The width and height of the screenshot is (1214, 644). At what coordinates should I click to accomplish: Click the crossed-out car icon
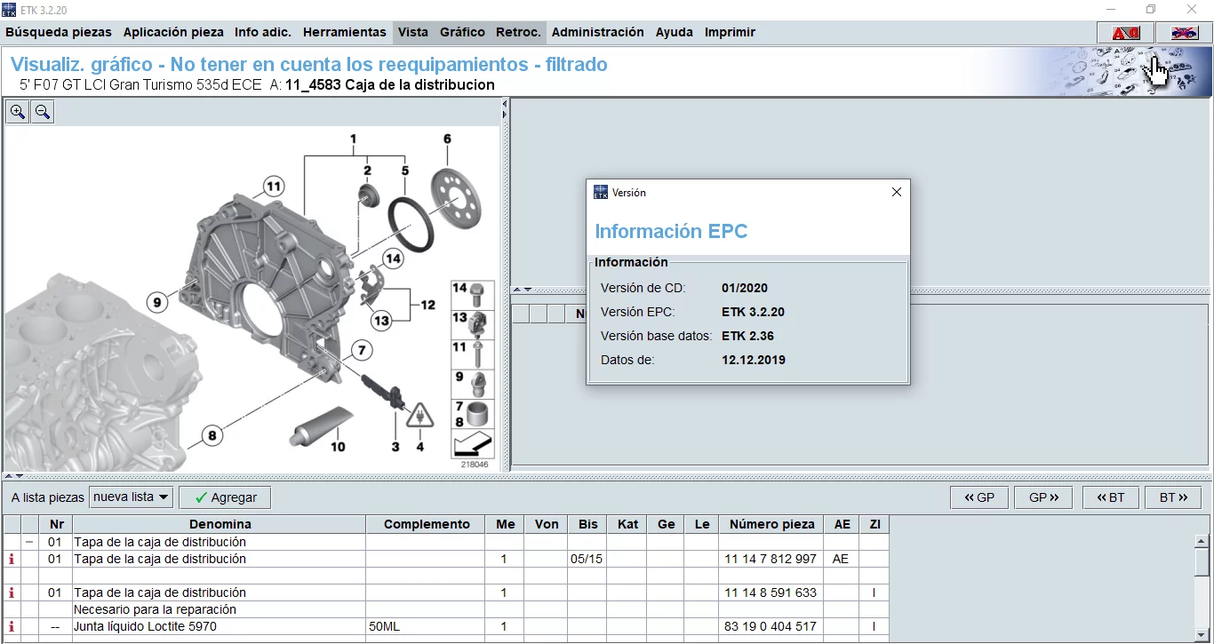(1184, 33)
